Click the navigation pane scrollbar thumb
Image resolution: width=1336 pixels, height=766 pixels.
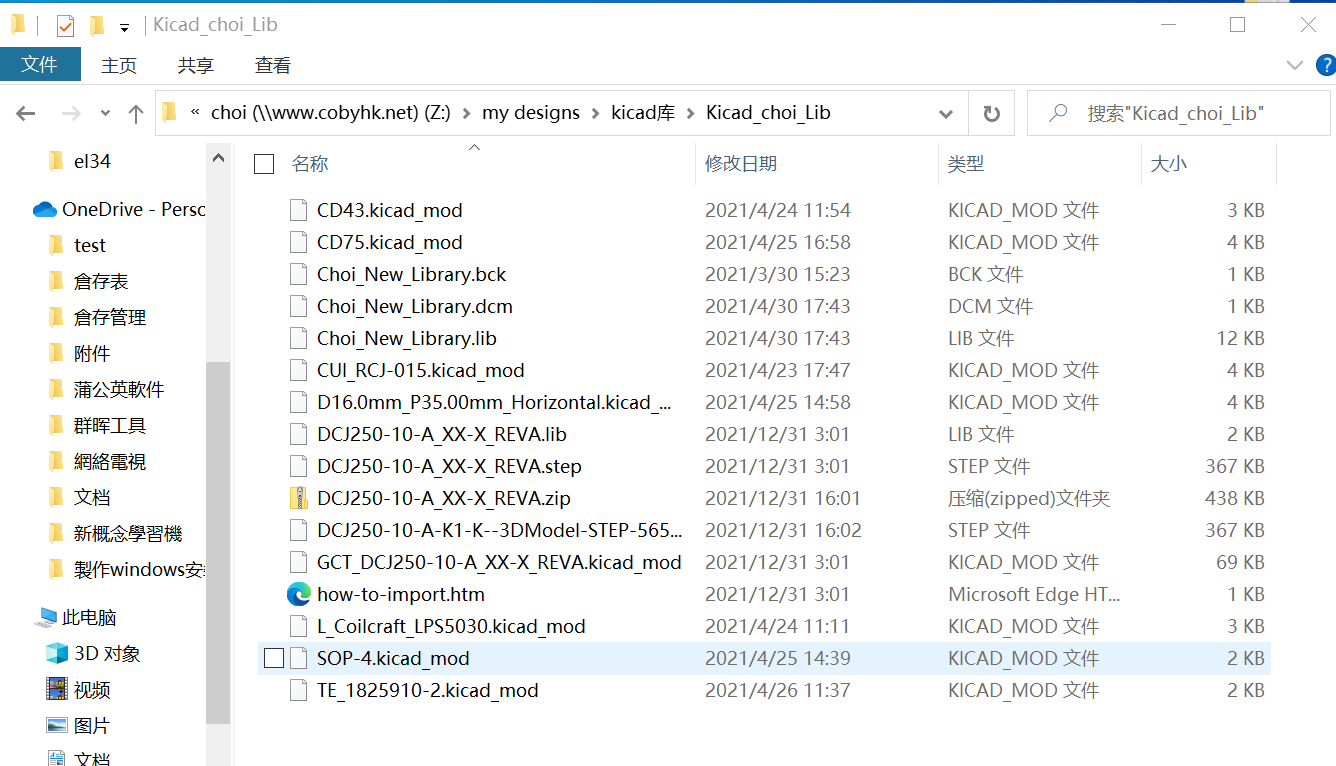(218, 543)
